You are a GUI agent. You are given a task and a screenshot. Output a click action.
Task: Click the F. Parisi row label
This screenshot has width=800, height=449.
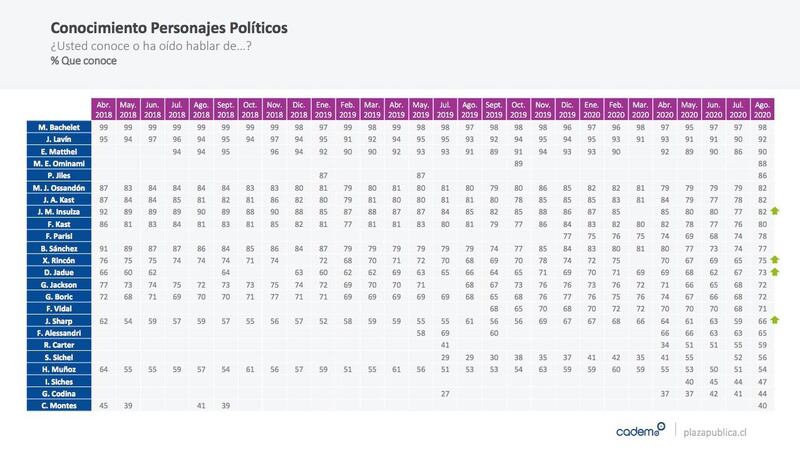point(59,236)
